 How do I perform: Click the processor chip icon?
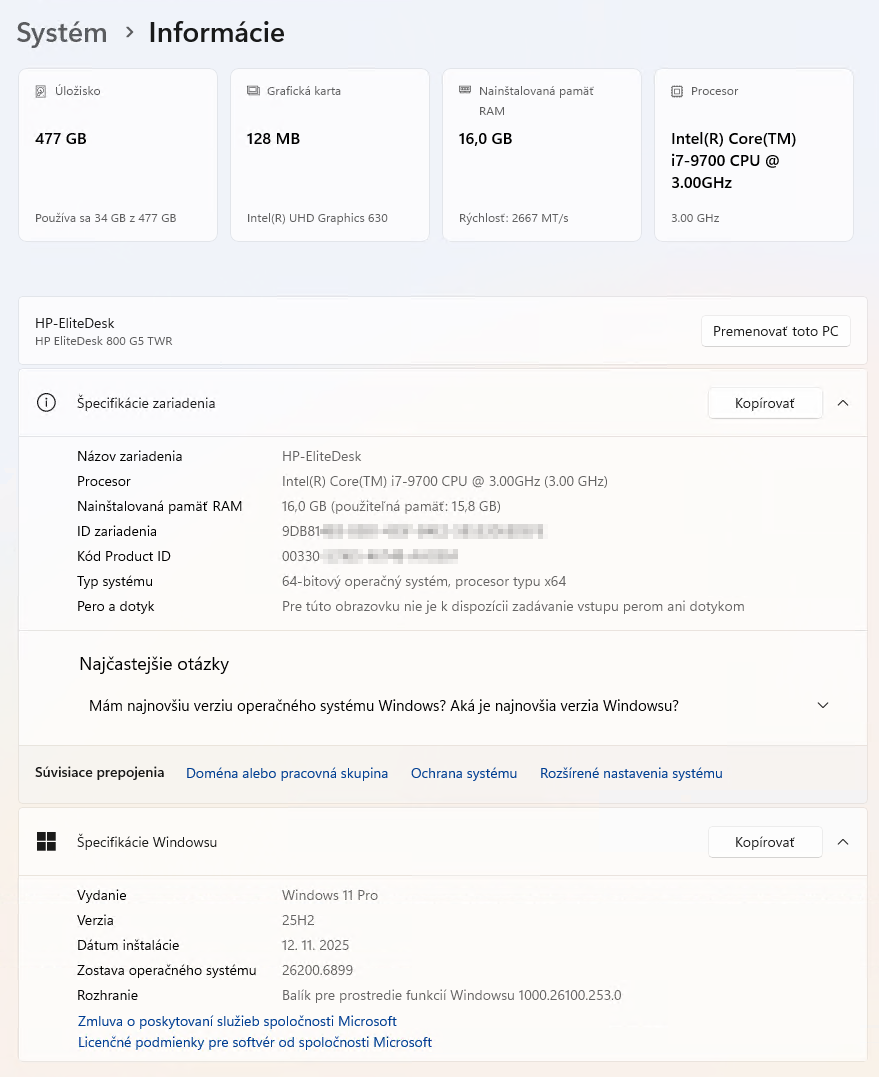tap(677, 91)
